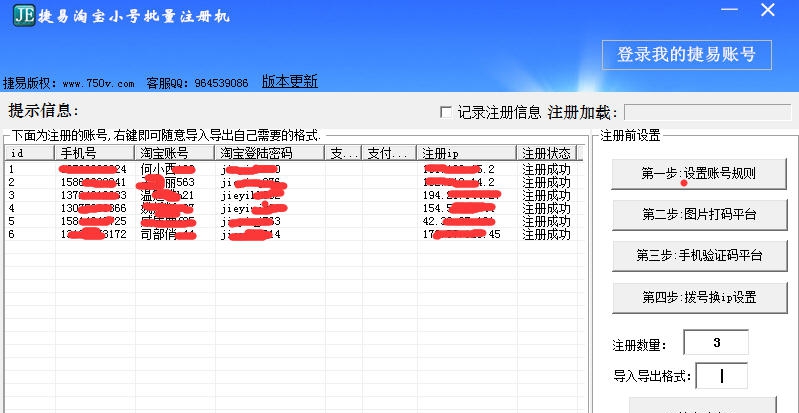Select row with id 4
The height and width of the screenshot is (413, 799).
coord(293,209)
